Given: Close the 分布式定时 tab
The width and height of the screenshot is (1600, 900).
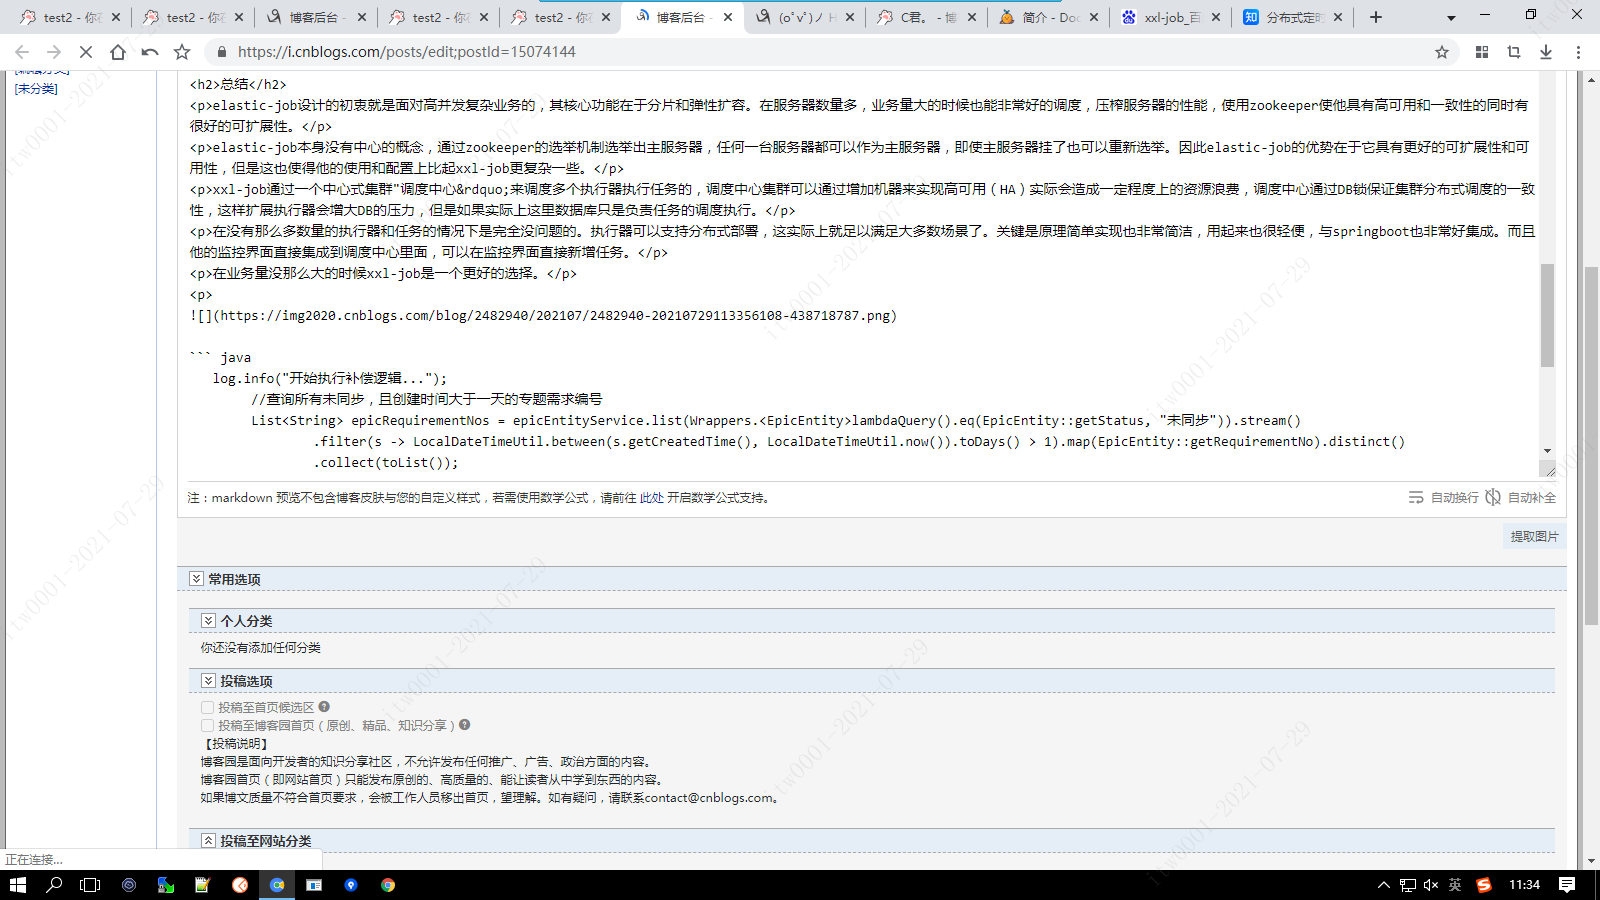Looking at the screenshot, I should [x=1338, y=17].
